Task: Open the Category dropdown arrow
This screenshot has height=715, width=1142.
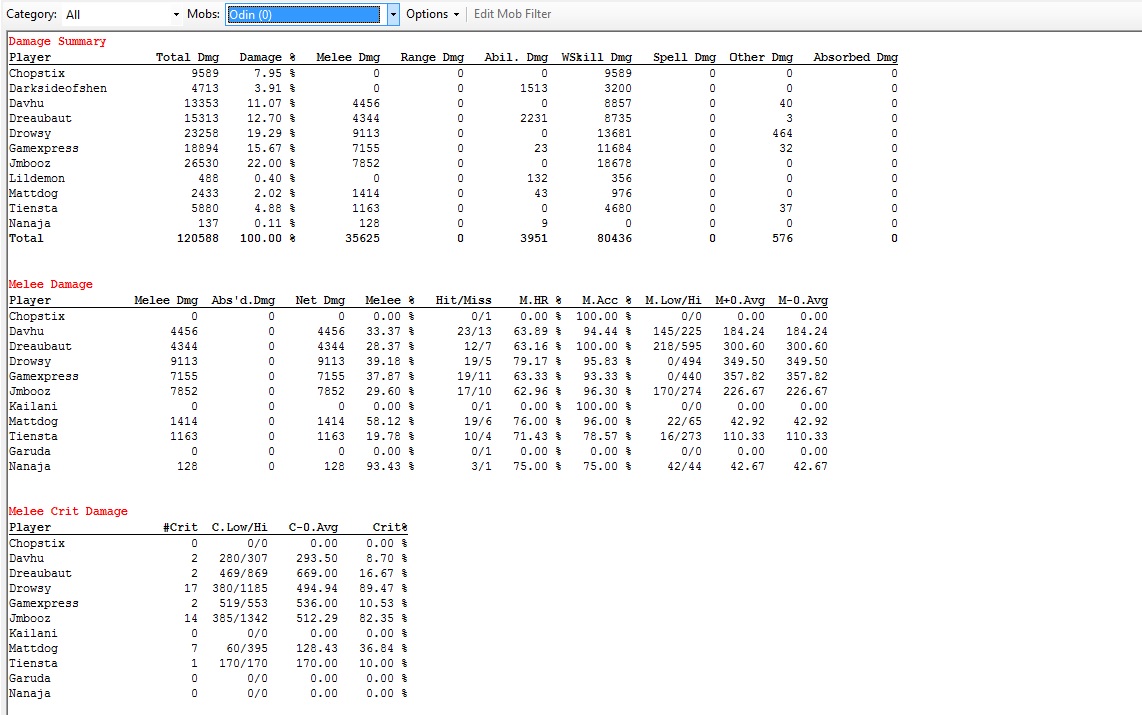Action: [x=176, y=14]
